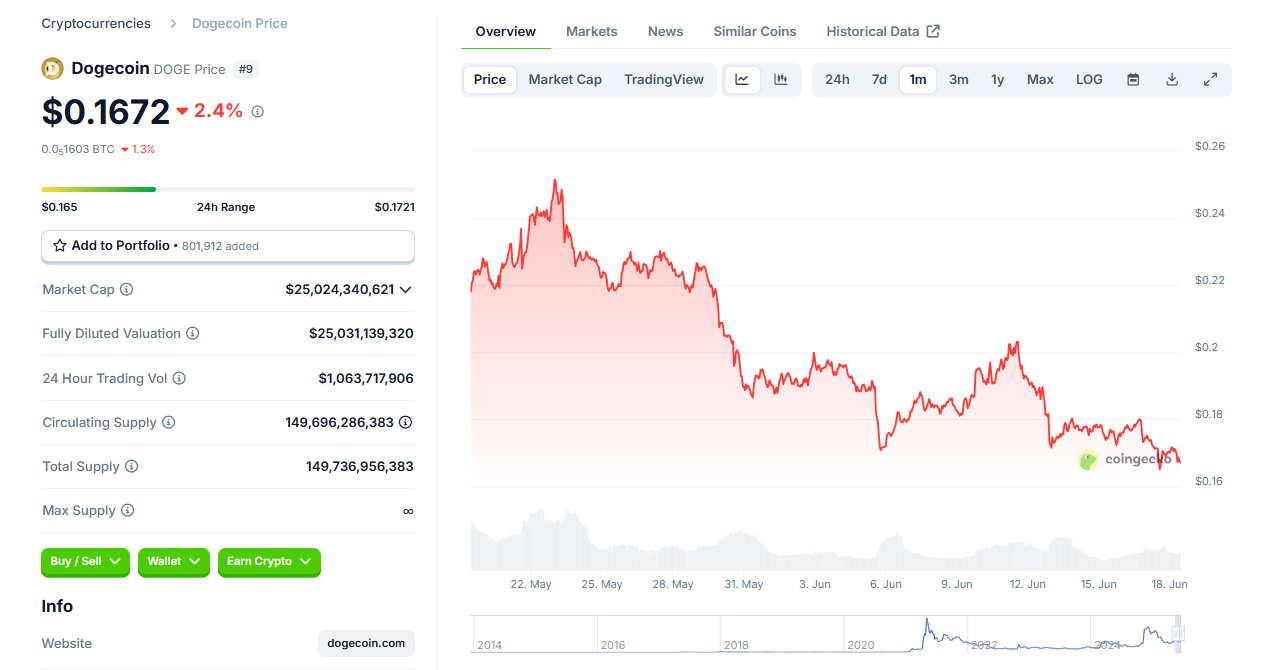Viewport: 1271px width, 670px height.
Task: Click the #9 rank badge
Action: [246, 69]
